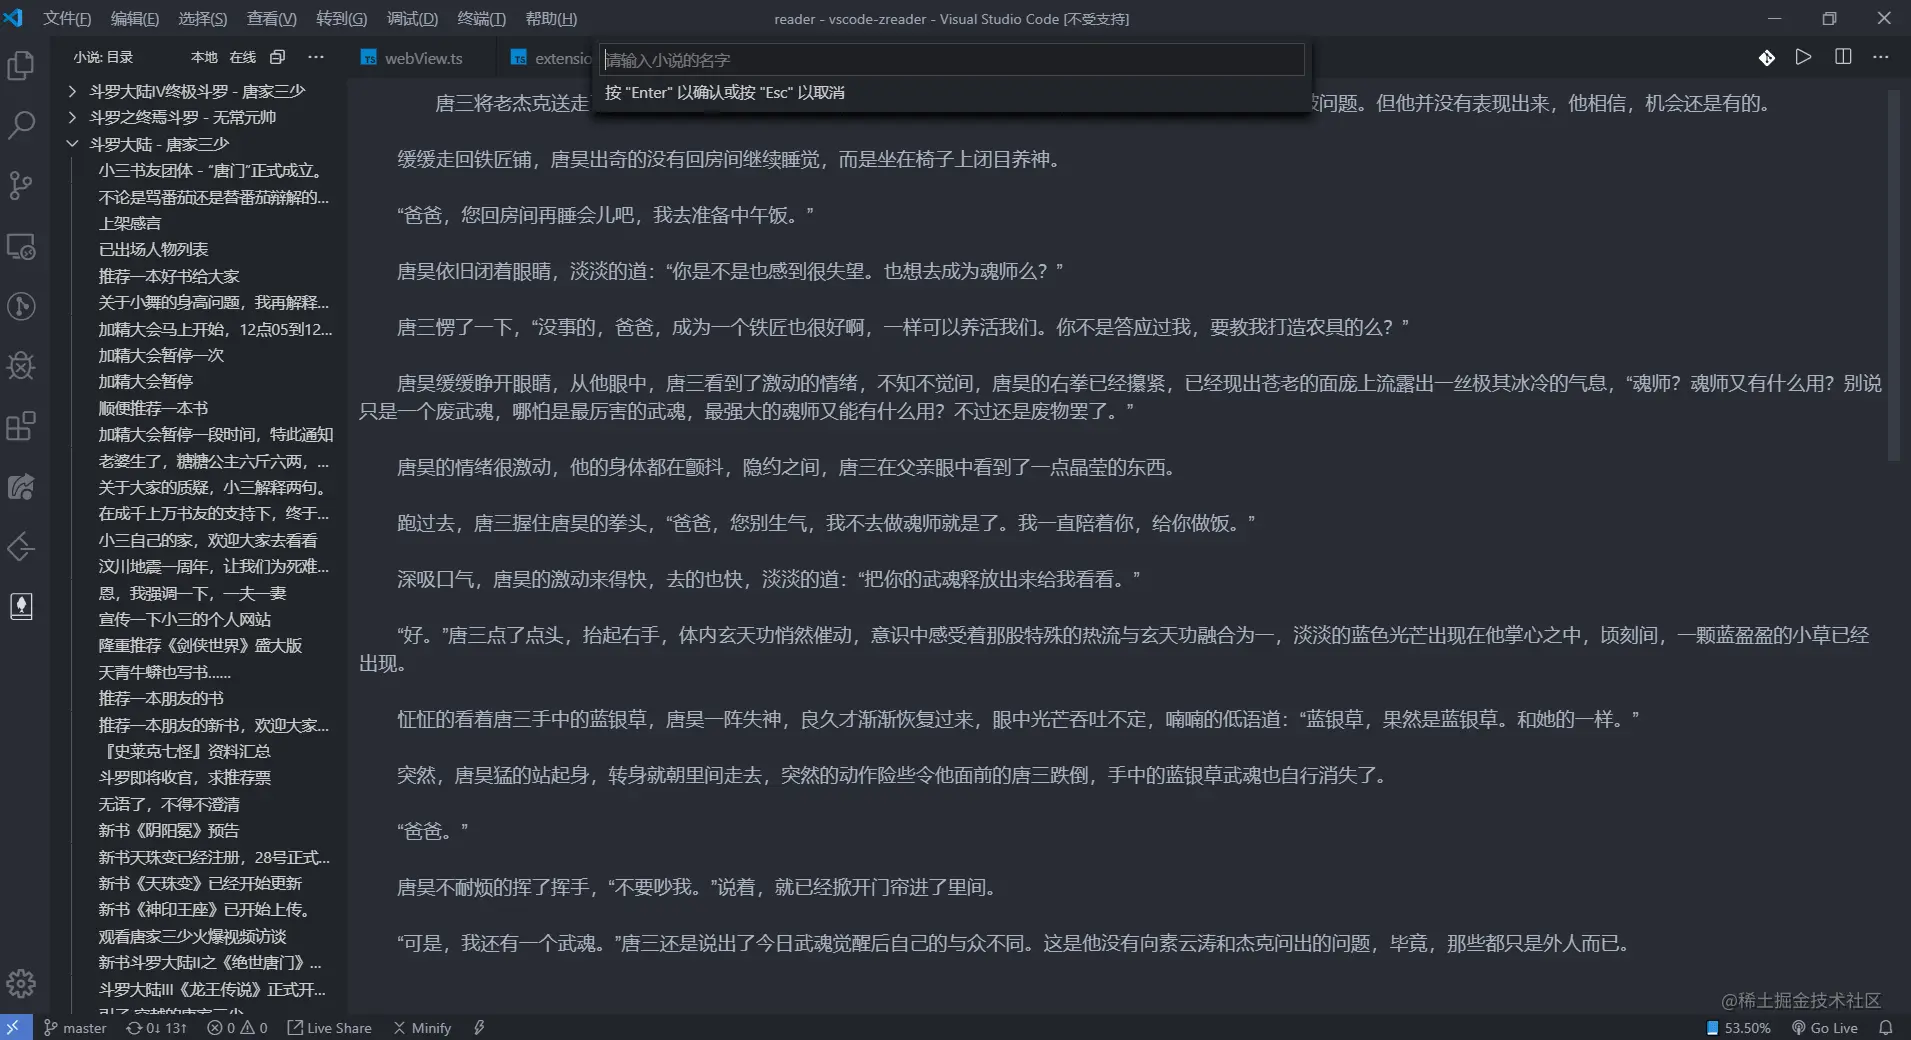Open the Manage settings gear icon
1911x1040 pixels.
(21, 984)
